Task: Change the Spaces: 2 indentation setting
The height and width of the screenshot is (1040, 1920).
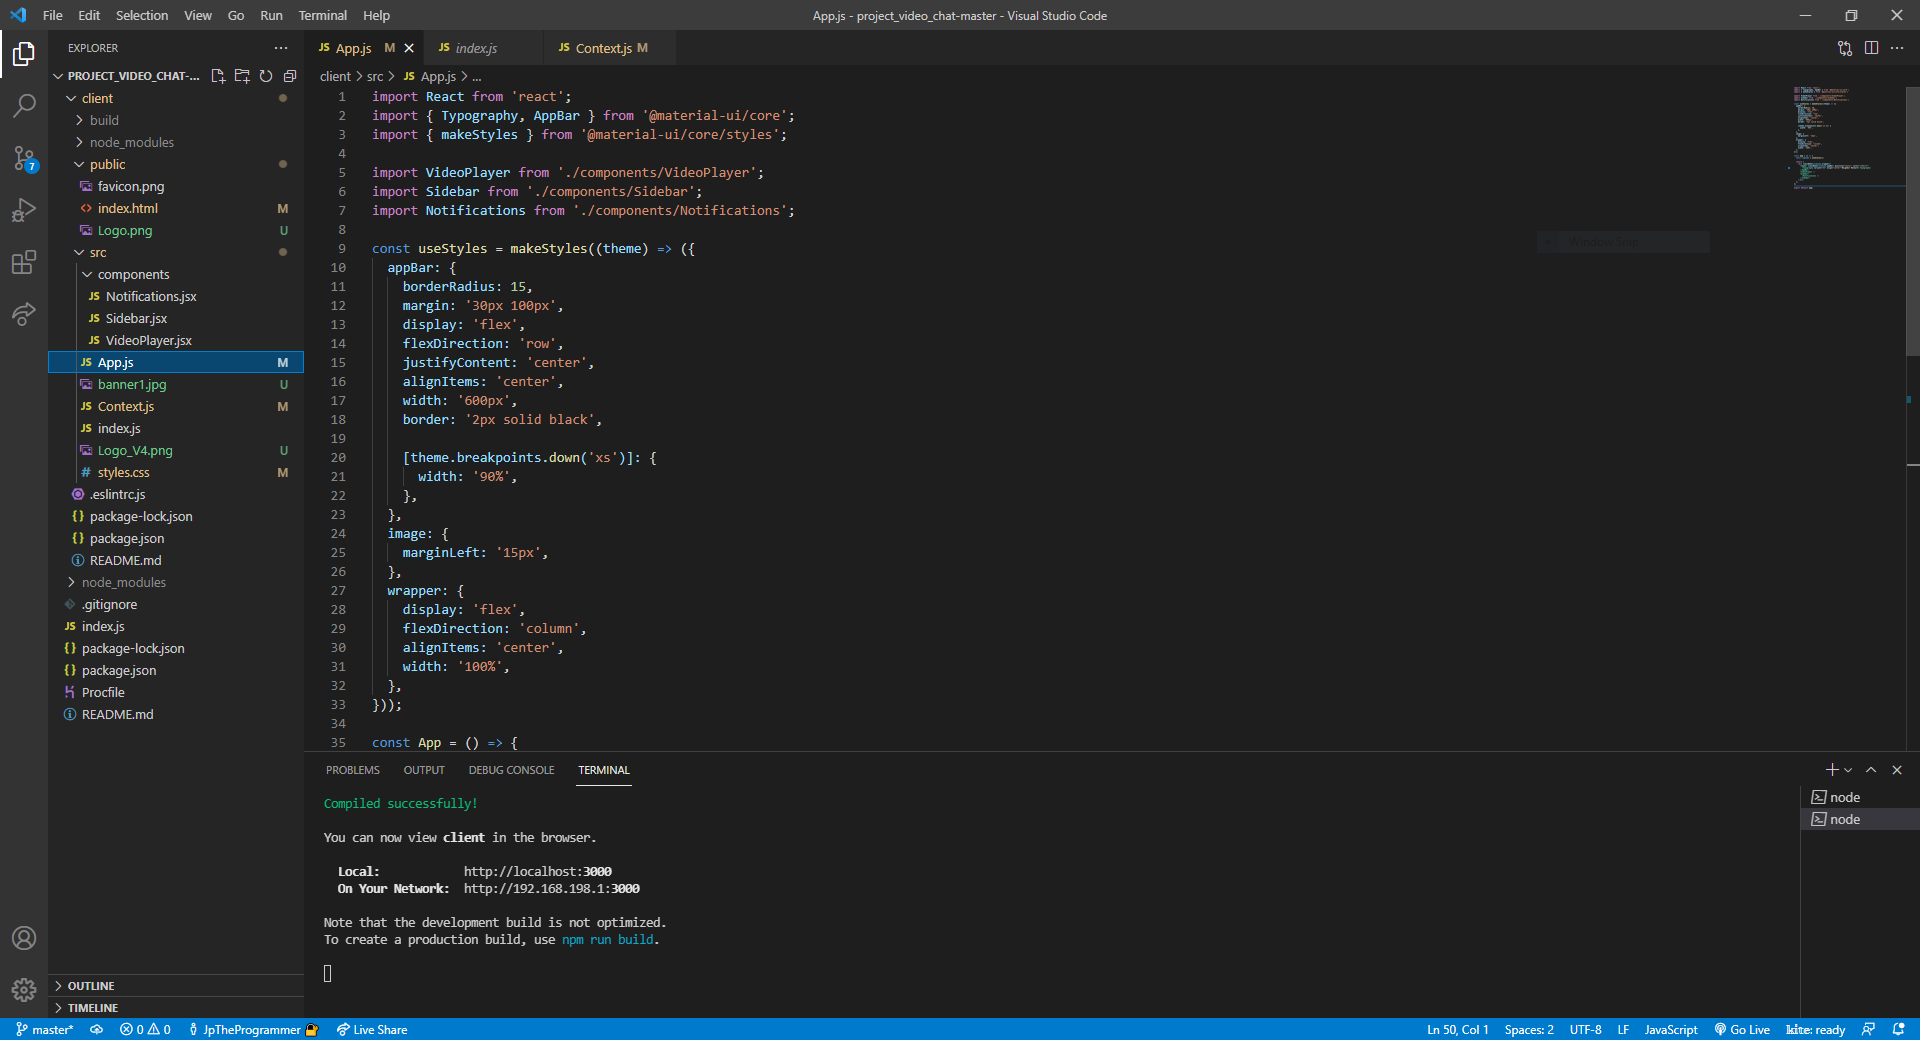Action: pyautogui.click(x=1529, y=1030)
